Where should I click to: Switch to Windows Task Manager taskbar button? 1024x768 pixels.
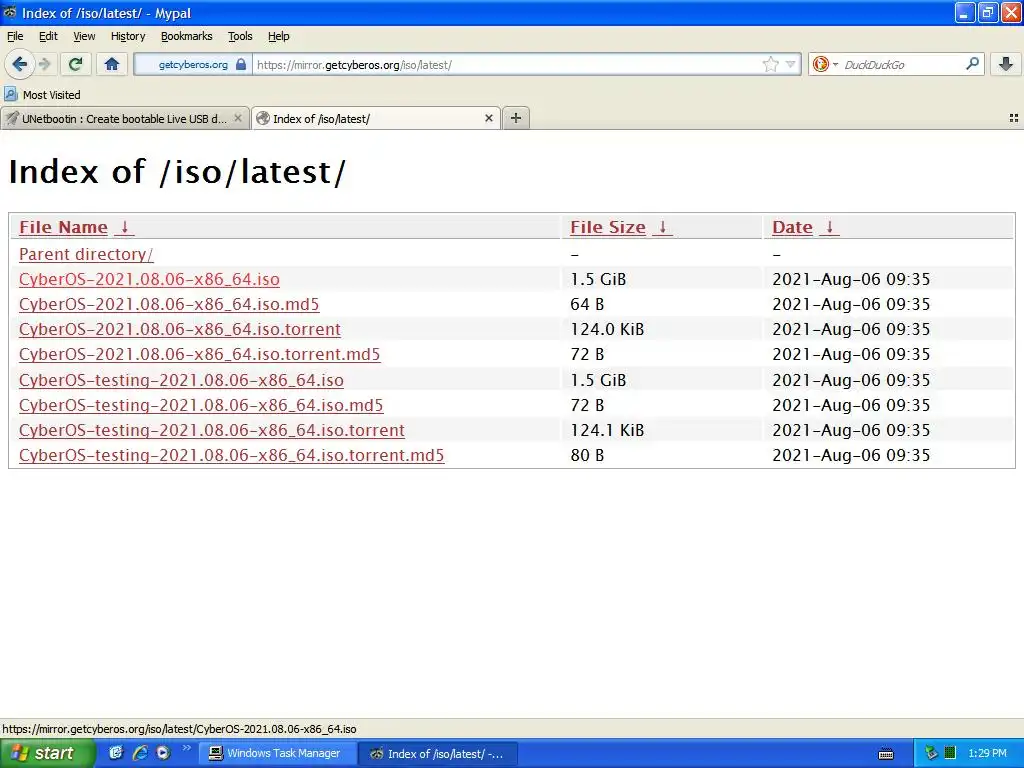coord(277,754)
